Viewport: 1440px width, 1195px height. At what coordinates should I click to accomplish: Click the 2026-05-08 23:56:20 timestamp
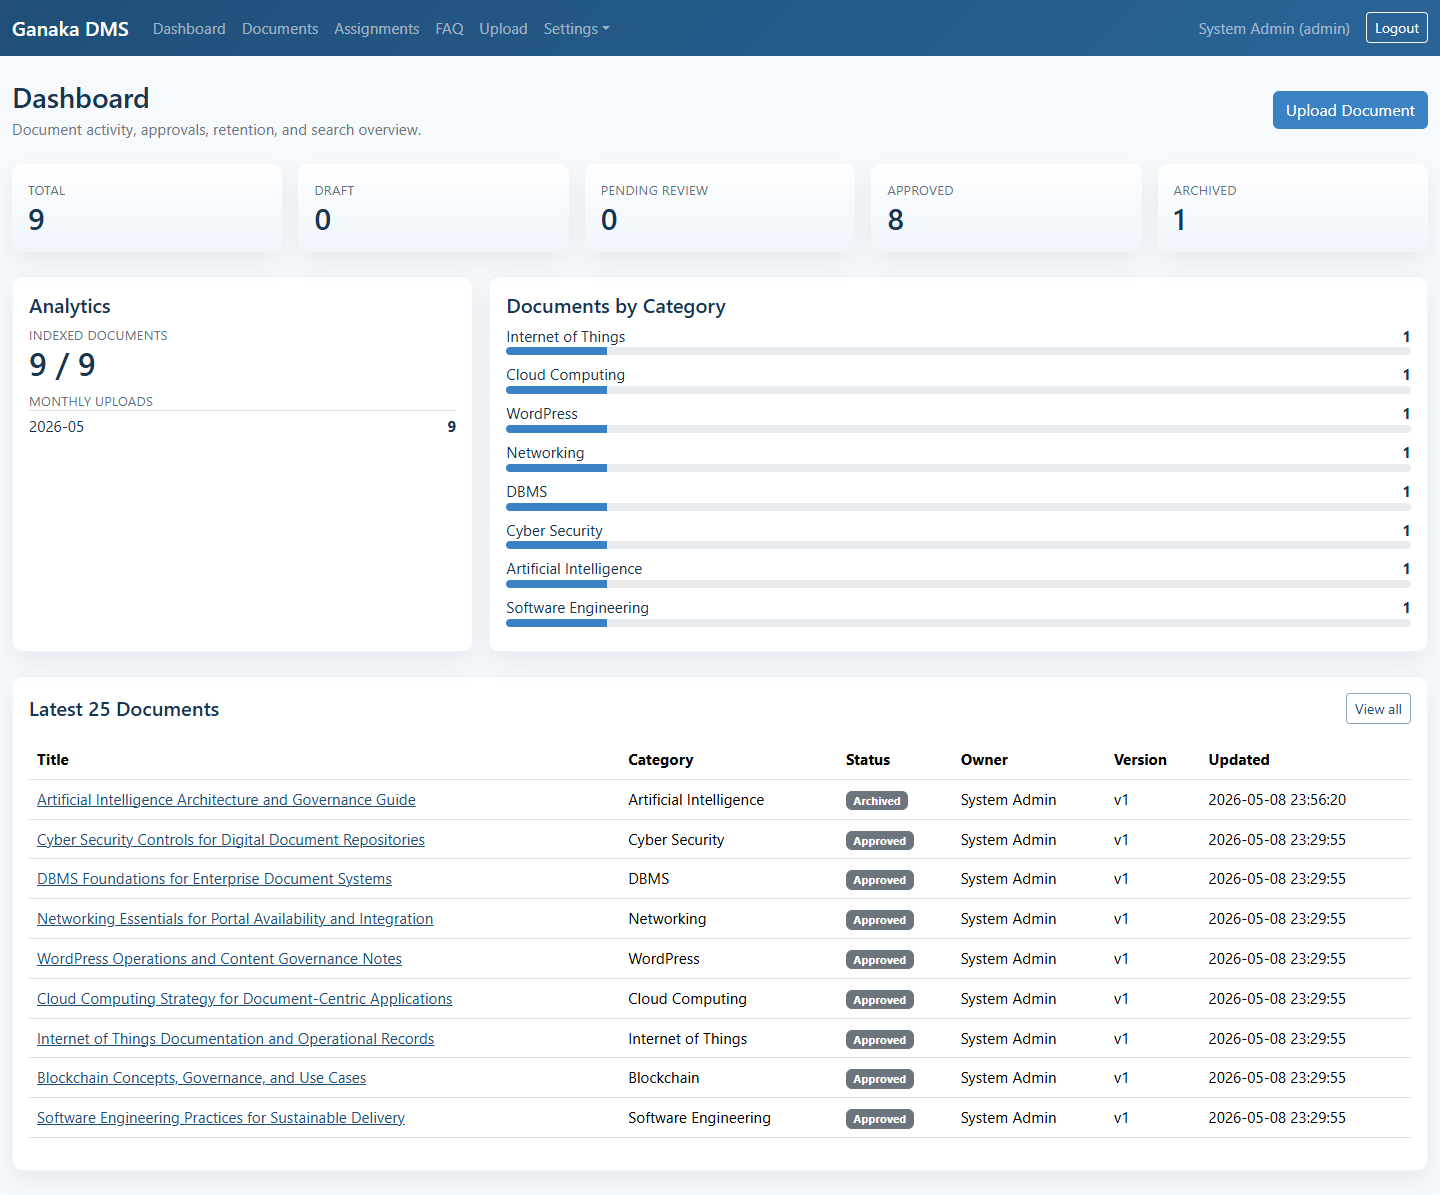point(1277,800)
